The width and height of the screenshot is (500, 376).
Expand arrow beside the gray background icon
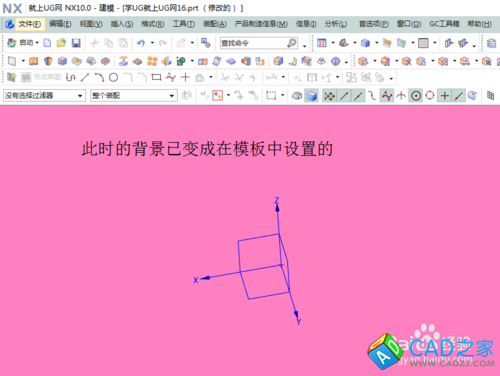(434, 43)
